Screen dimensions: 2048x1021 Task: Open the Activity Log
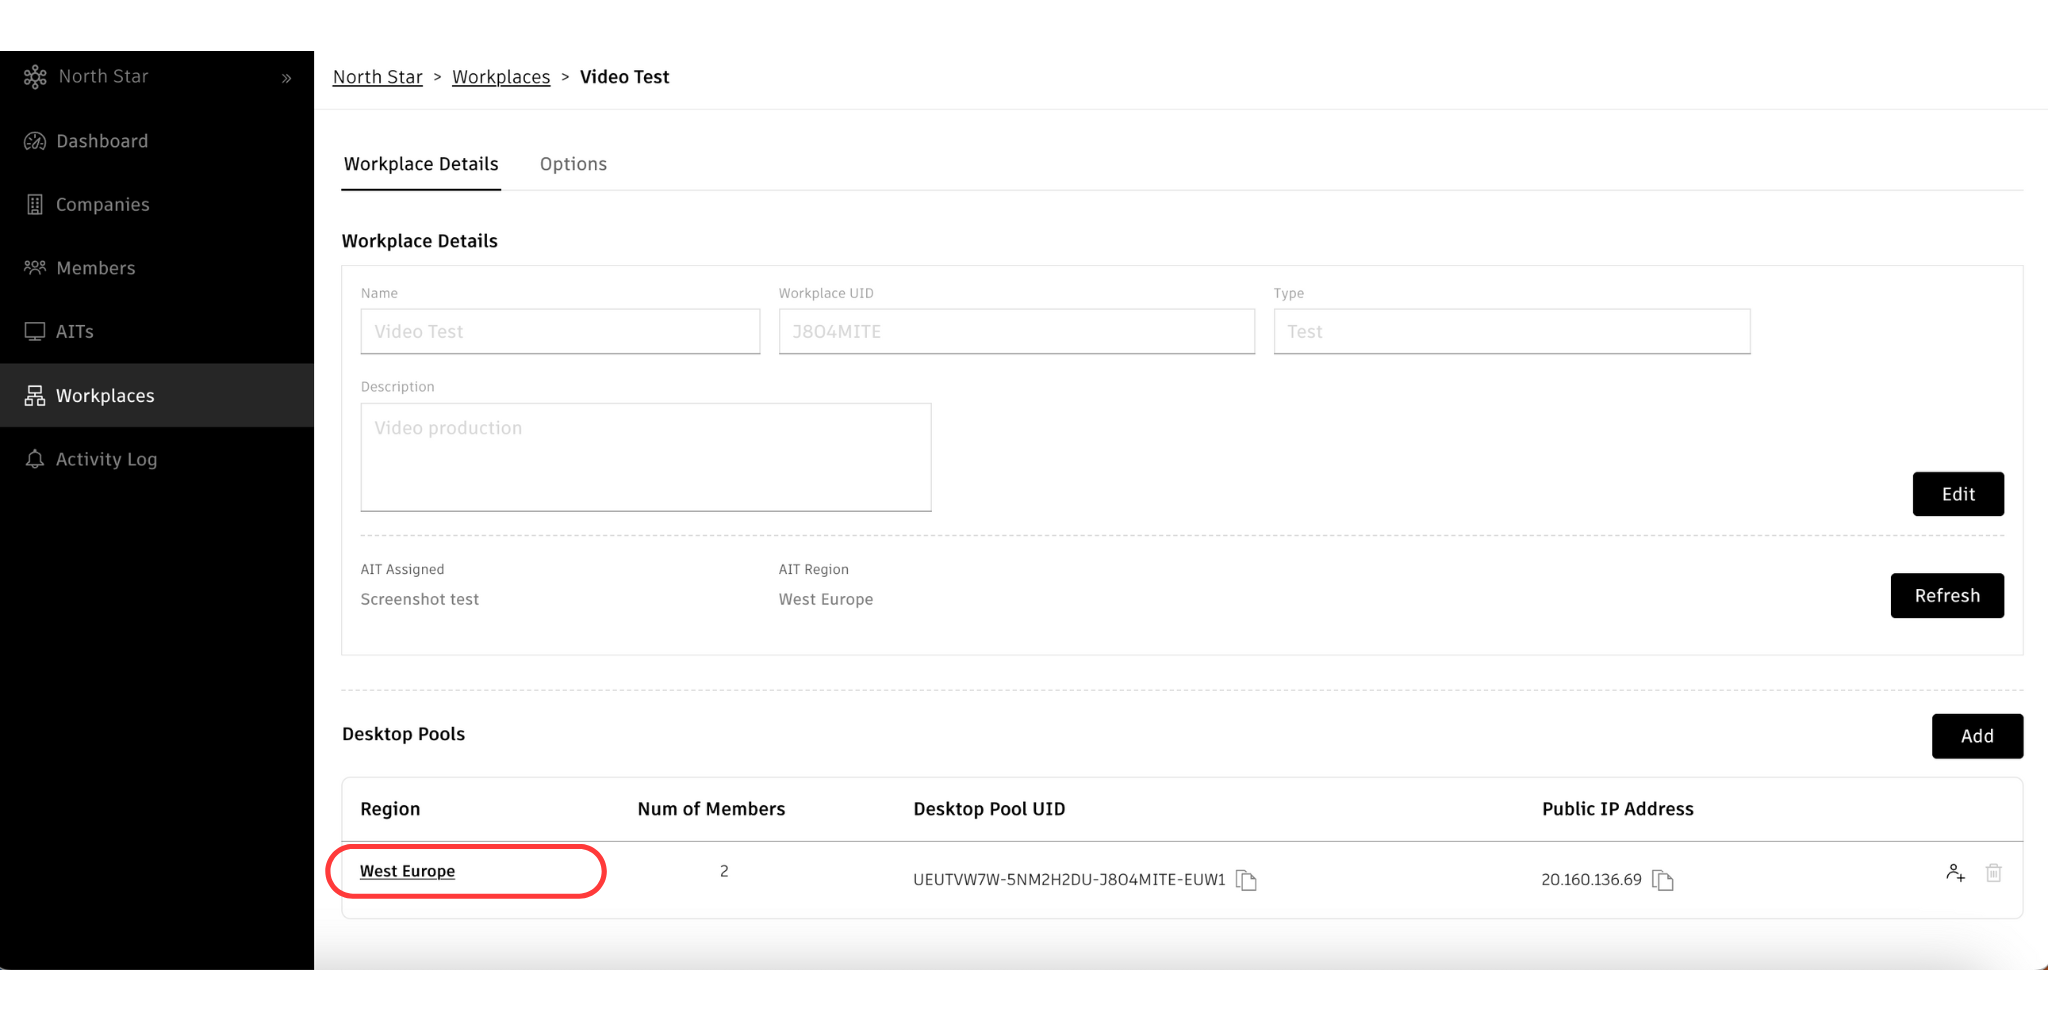tap(106, 459)
